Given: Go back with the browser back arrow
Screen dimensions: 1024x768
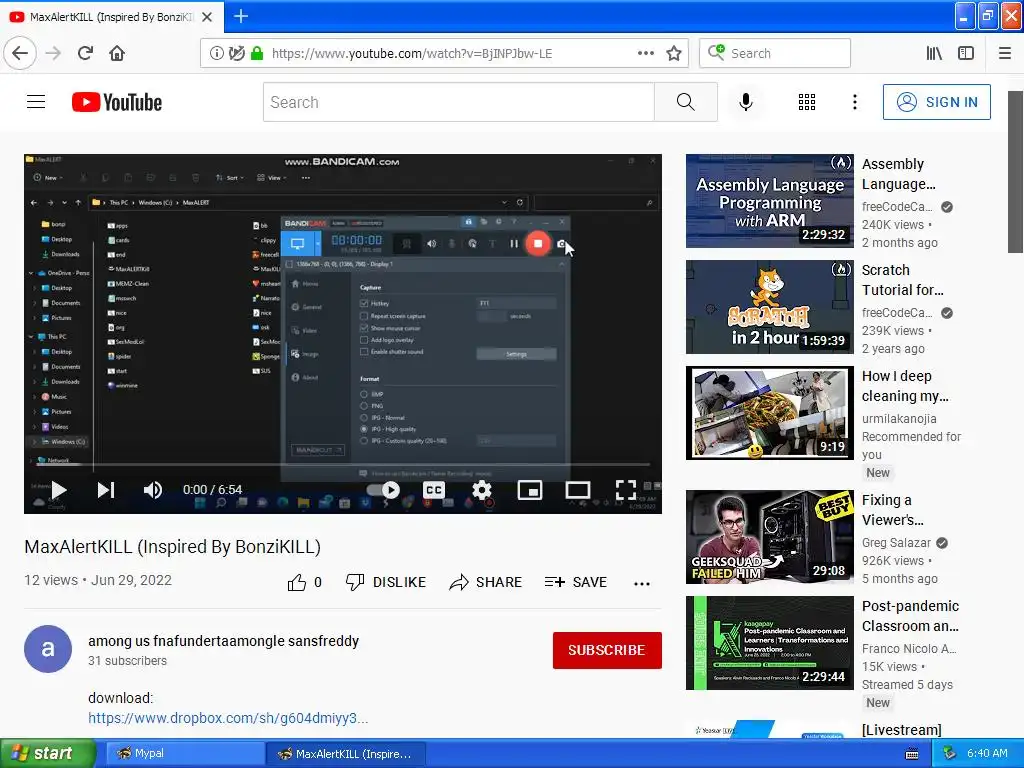Looking at the screenshot, I should (x=20, y=54).
